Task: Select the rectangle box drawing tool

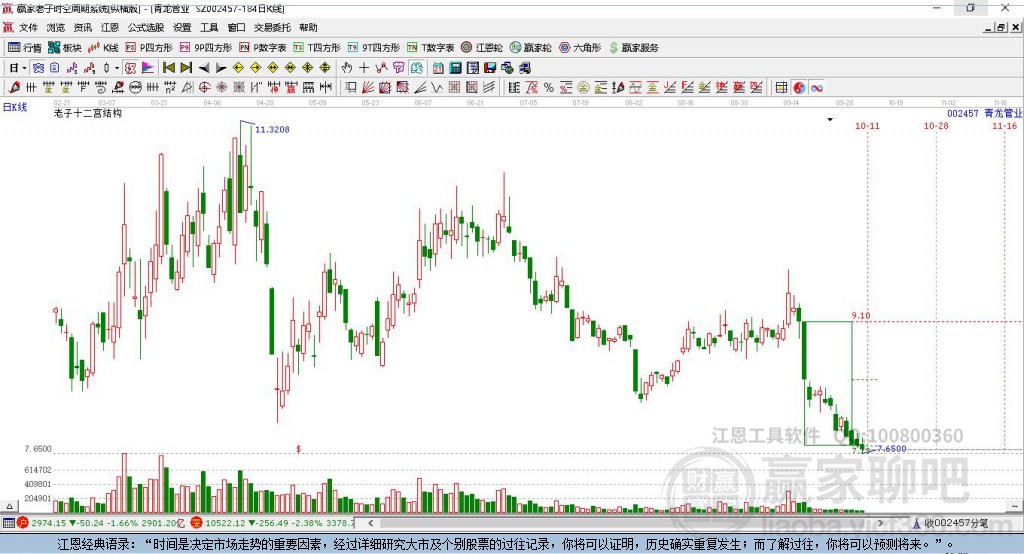Action: tap(351, 87)
